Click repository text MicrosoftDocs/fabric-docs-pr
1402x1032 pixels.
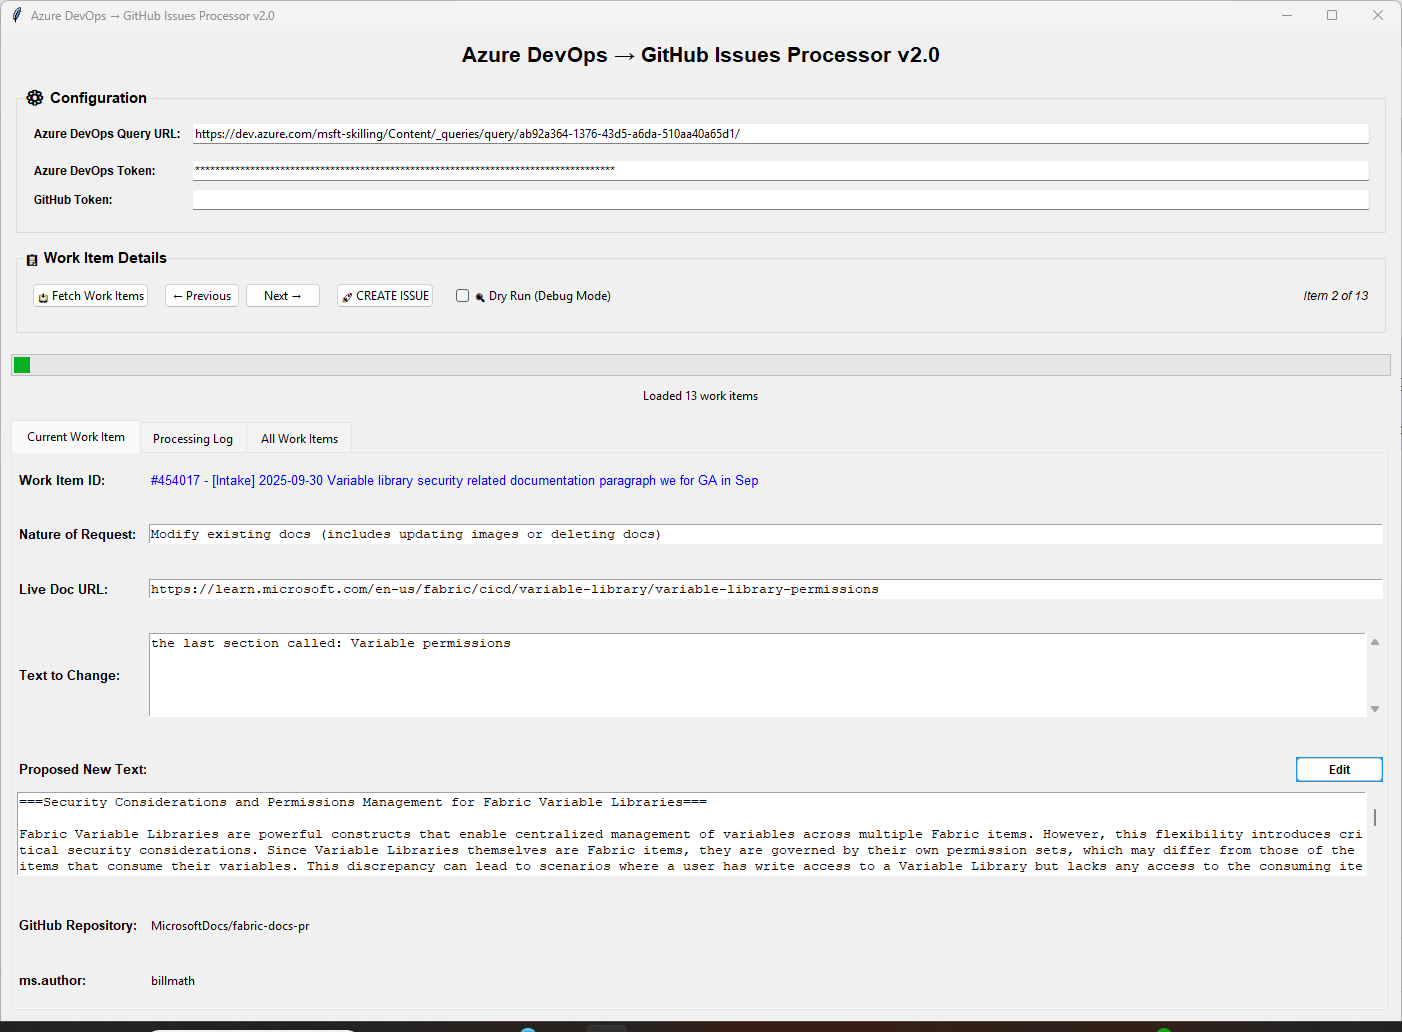(230, 926)
